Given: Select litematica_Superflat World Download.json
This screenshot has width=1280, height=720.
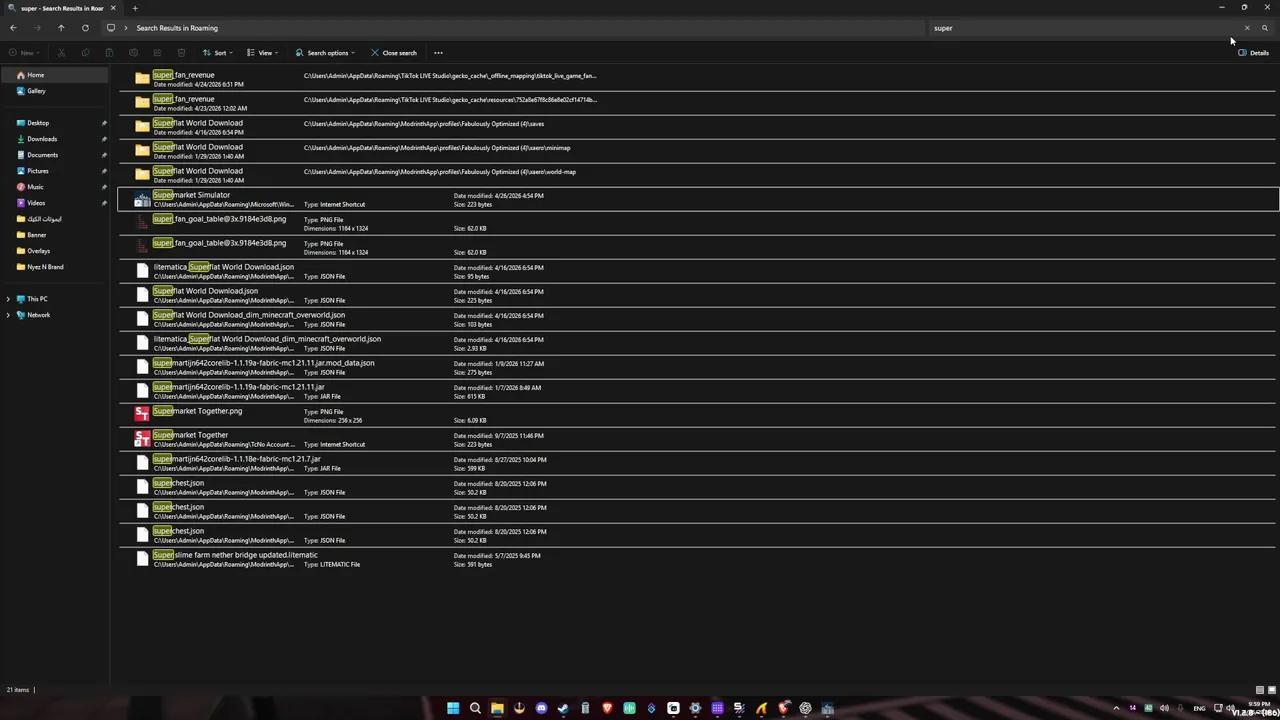Looking at the screenshot, I should tap(698, 271).
